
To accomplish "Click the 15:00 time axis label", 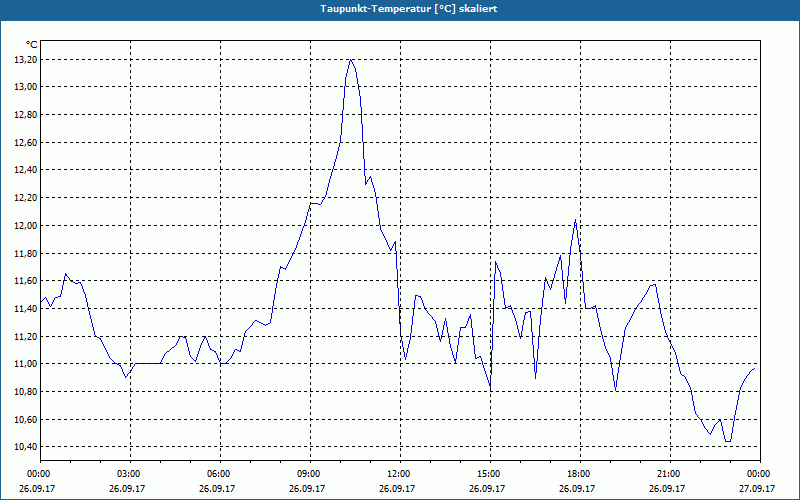I will click(490, 474).
